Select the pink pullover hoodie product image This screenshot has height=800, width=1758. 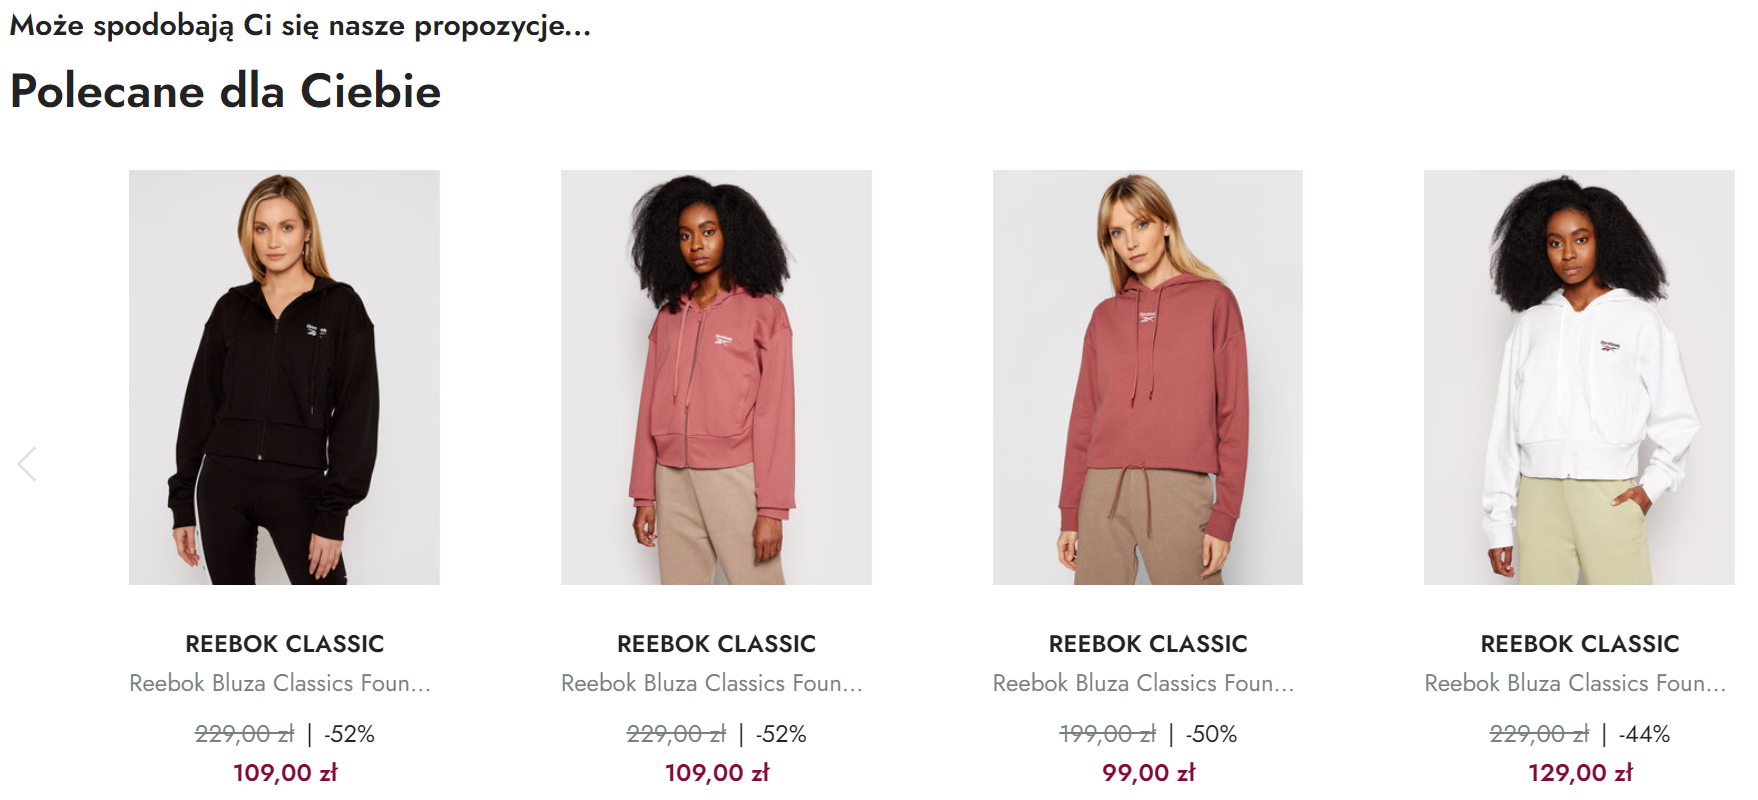click(1147, 377)
